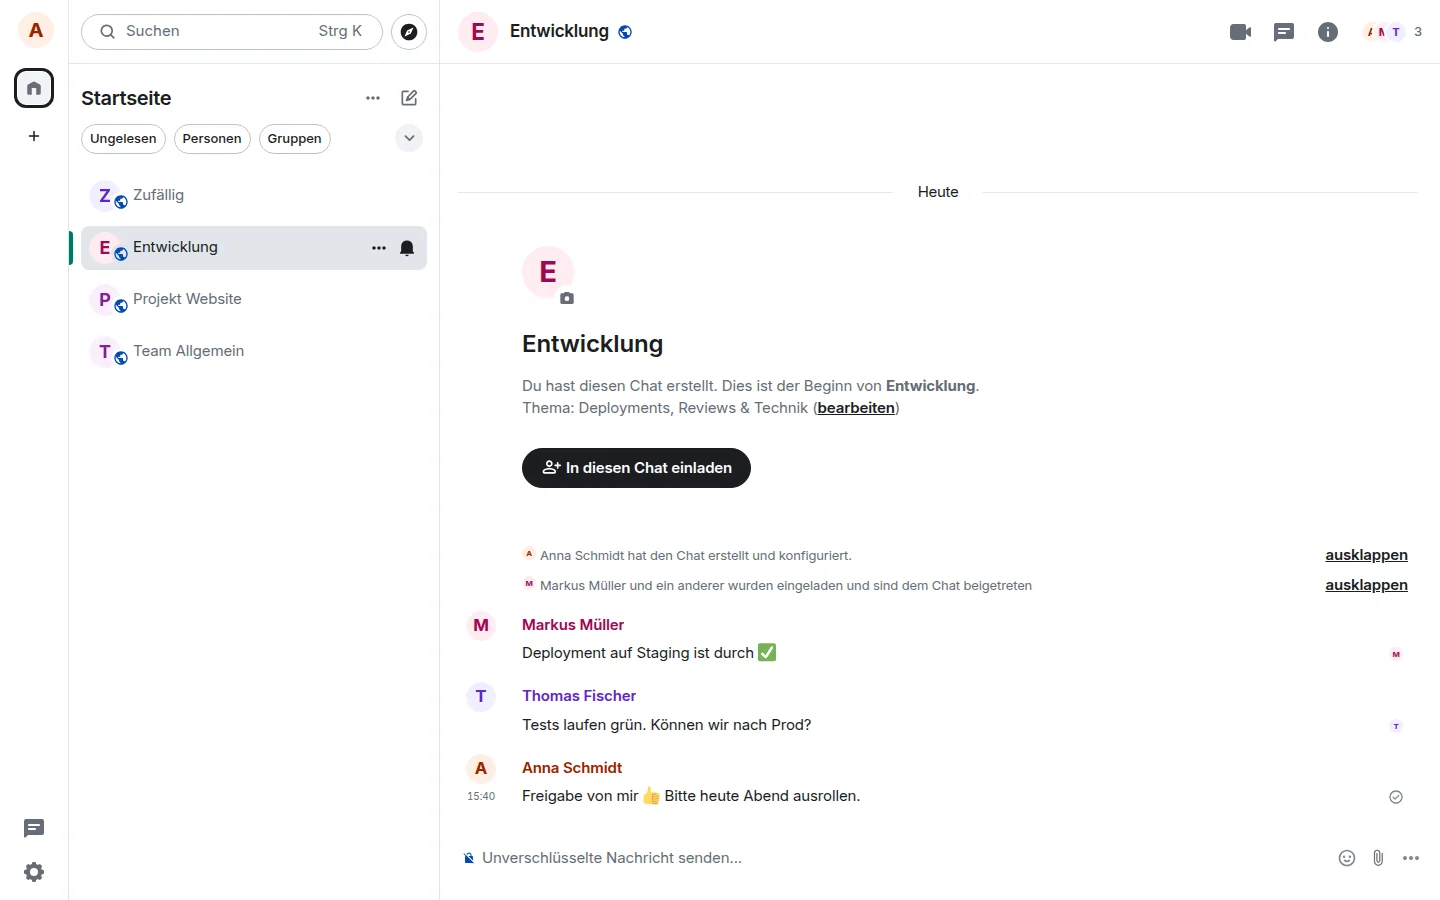Upload a room avatar via camera icon

coord(567,298)
